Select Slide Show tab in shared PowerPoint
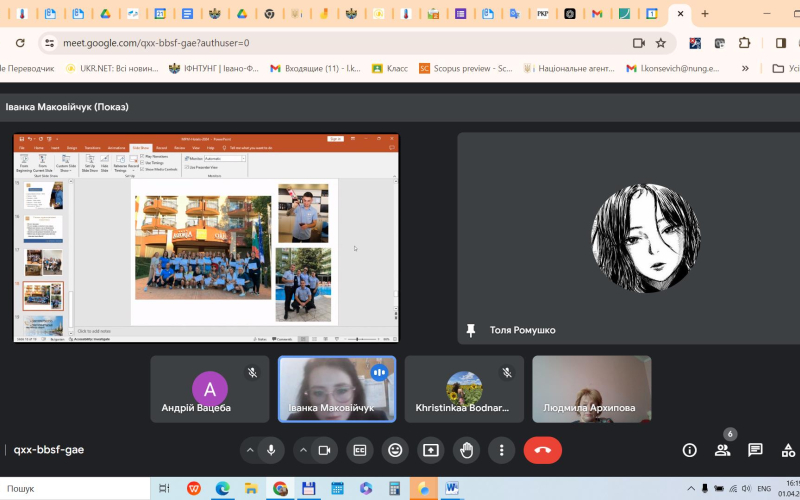 141,148
